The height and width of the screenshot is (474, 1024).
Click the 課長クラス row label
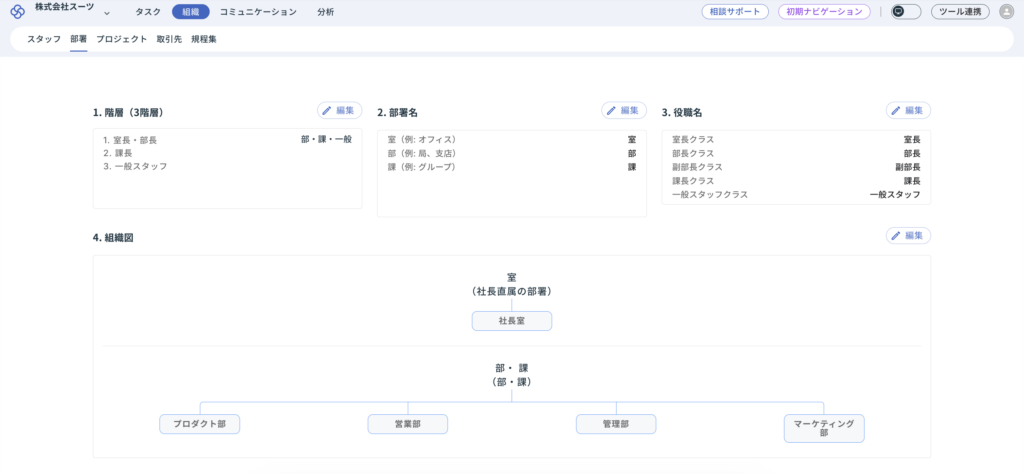point(693,181)
